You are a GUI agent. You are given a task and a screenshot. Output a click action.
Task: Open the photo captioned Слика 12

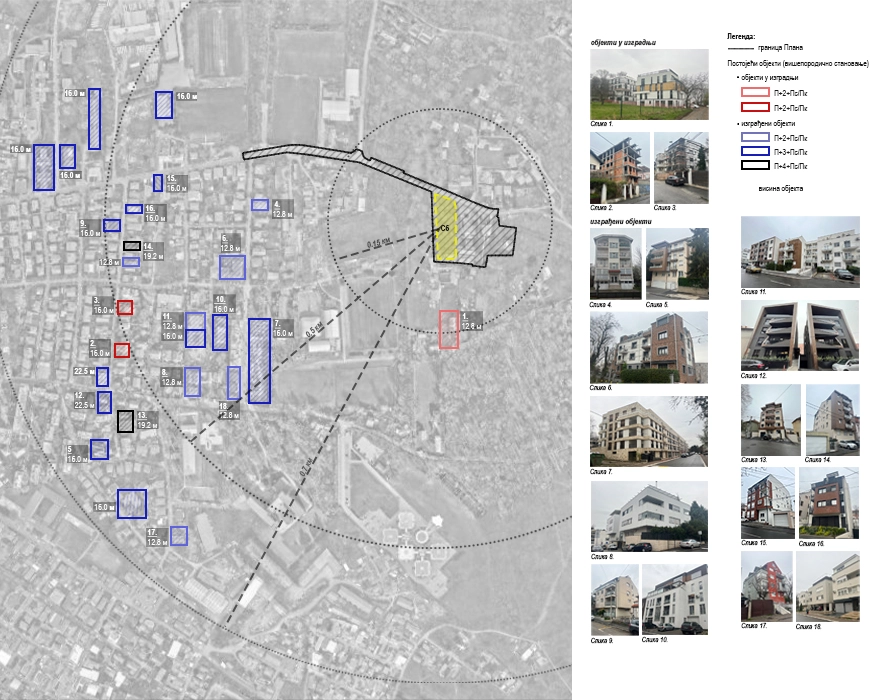click(x=800, y=336)
